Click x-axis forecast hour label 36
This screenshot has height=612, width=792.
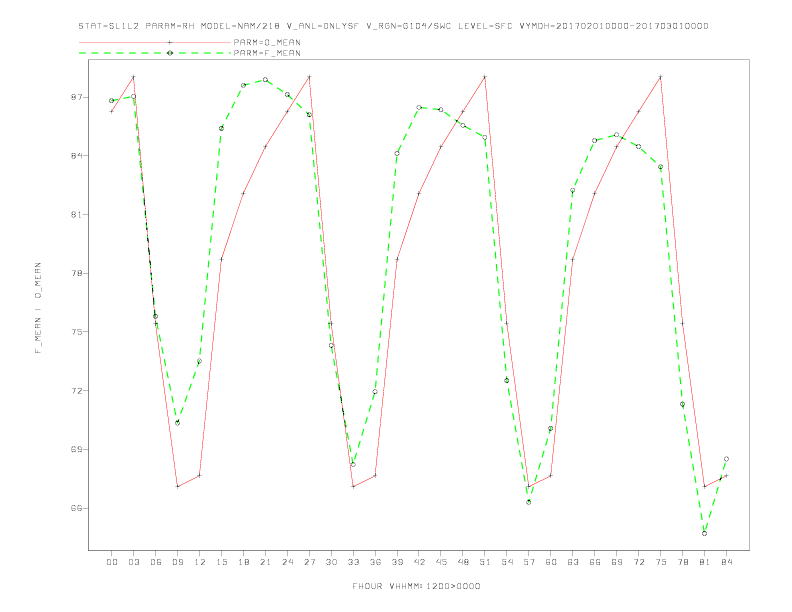click(375, 562)
